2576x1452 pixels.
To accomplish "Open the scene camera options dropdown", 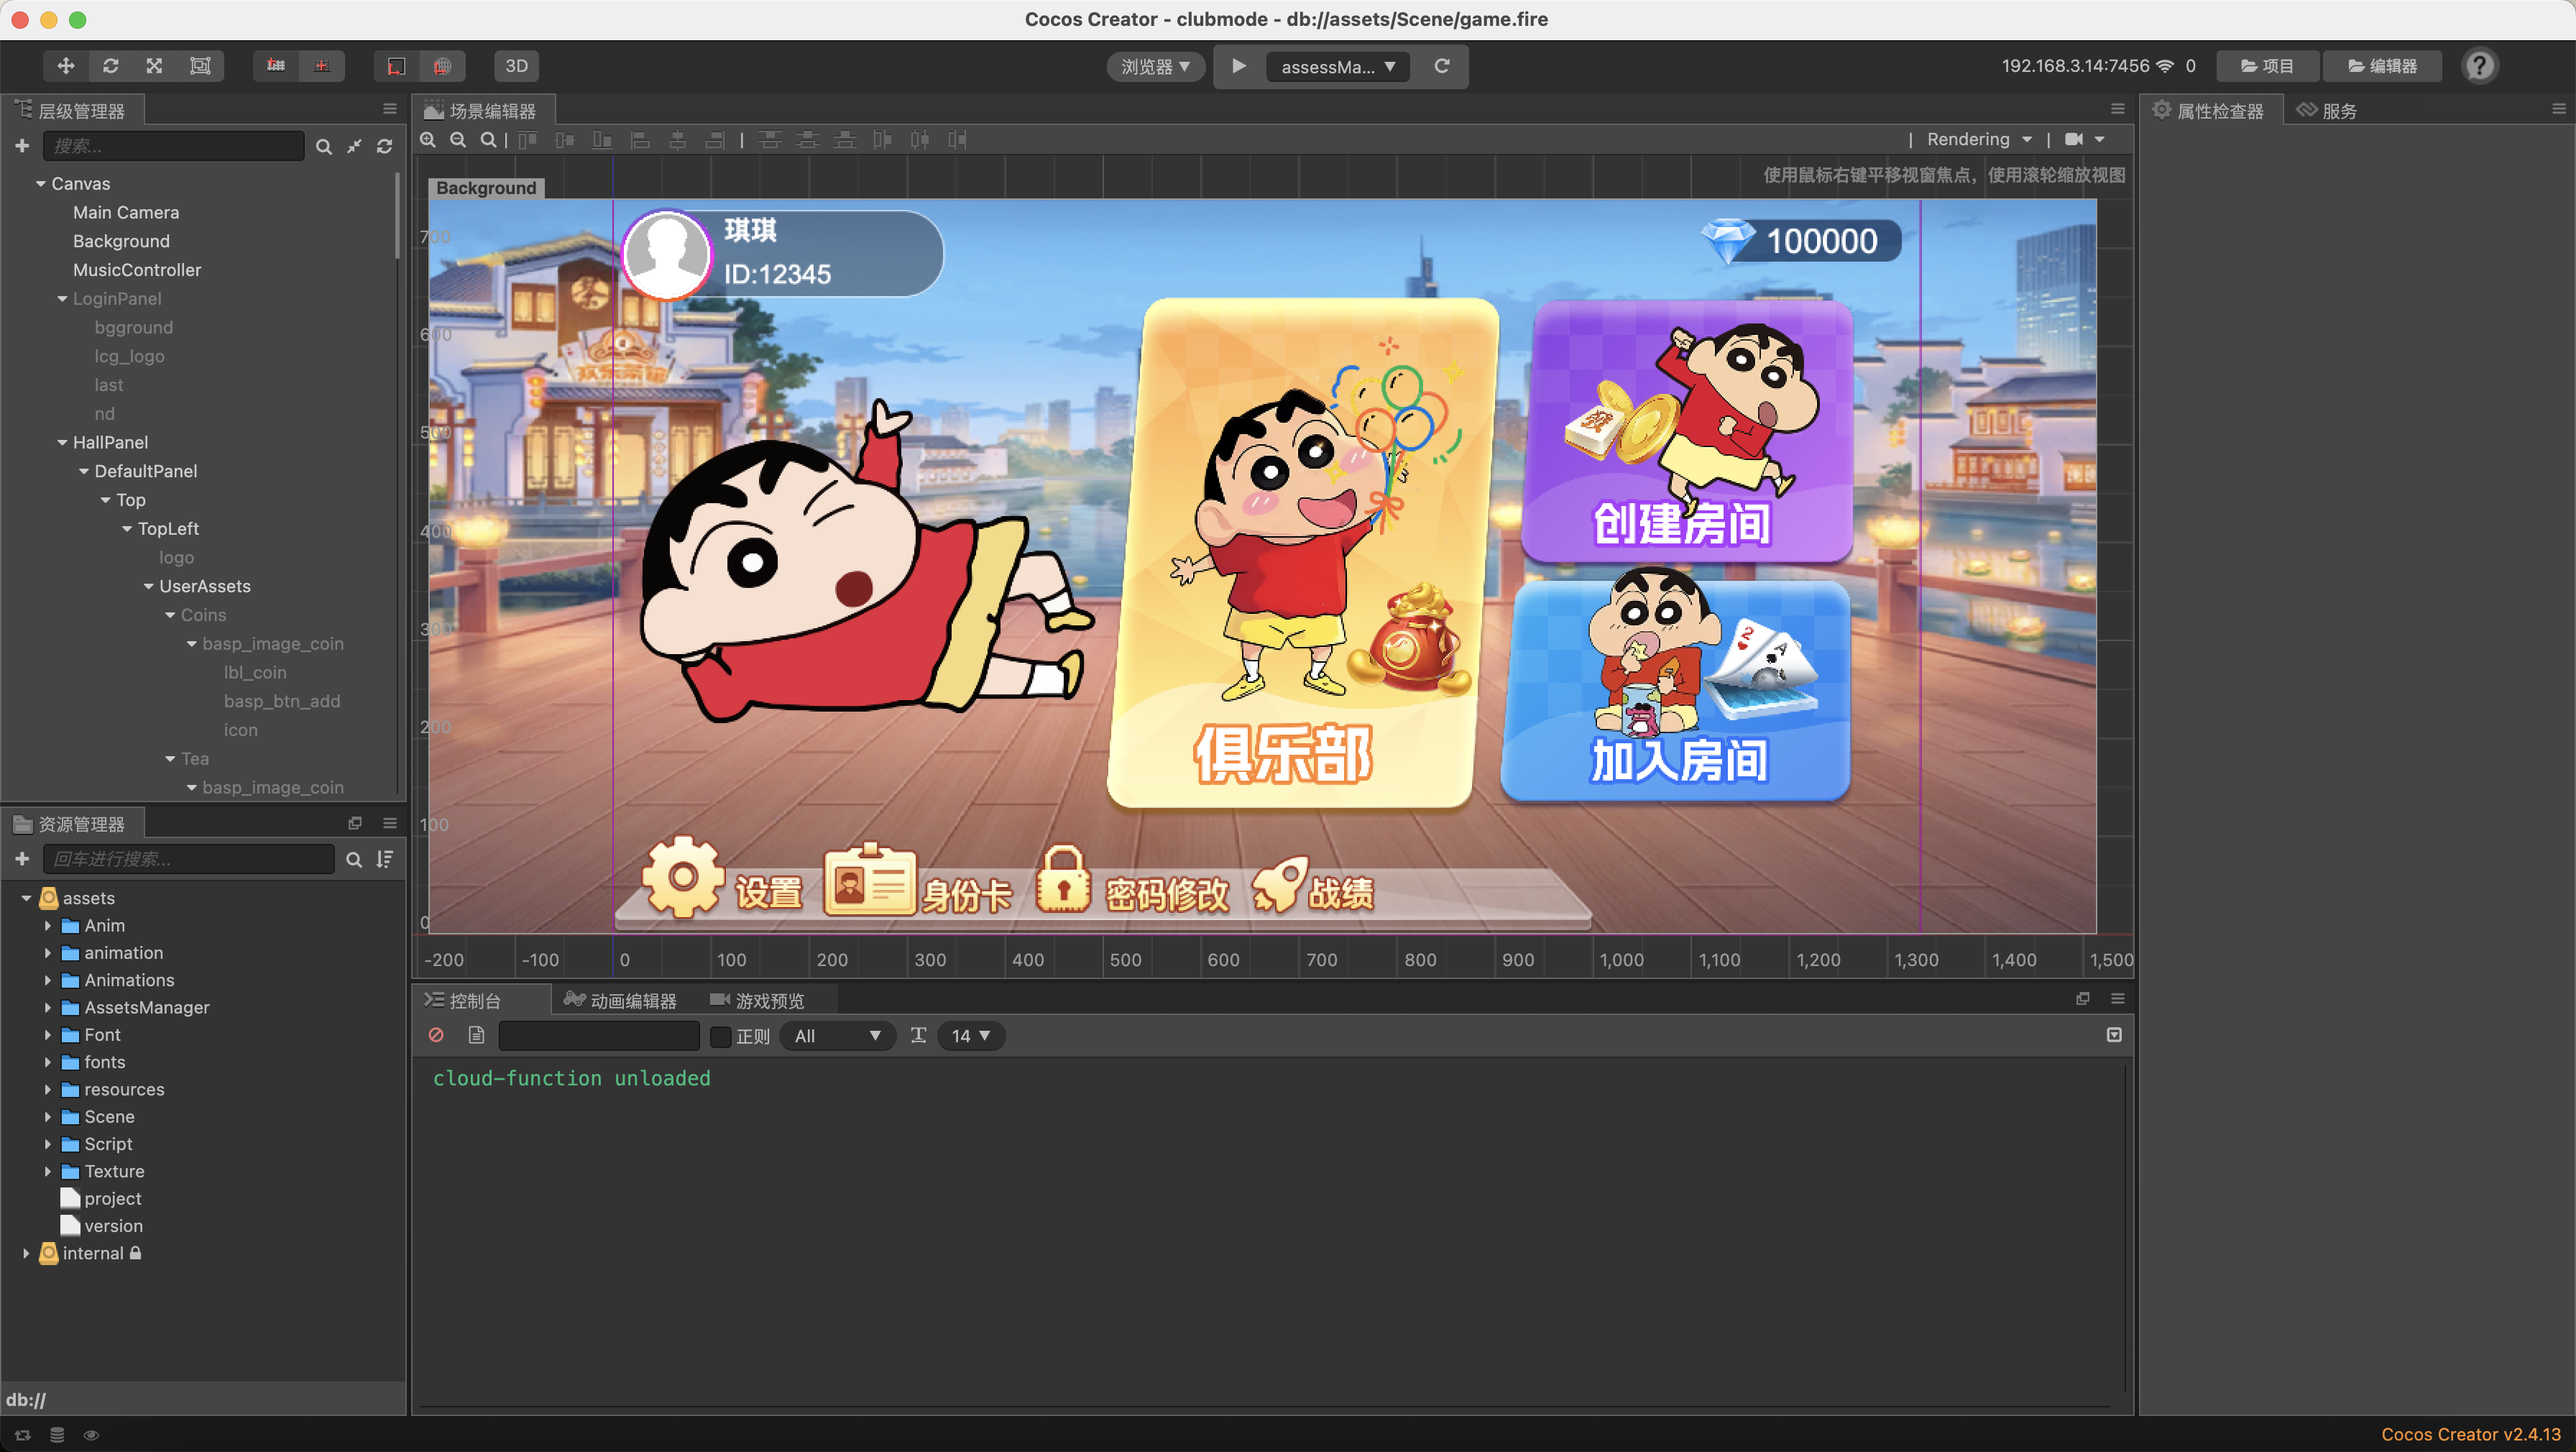I will pyautogui.click(x=2084, y=139).
